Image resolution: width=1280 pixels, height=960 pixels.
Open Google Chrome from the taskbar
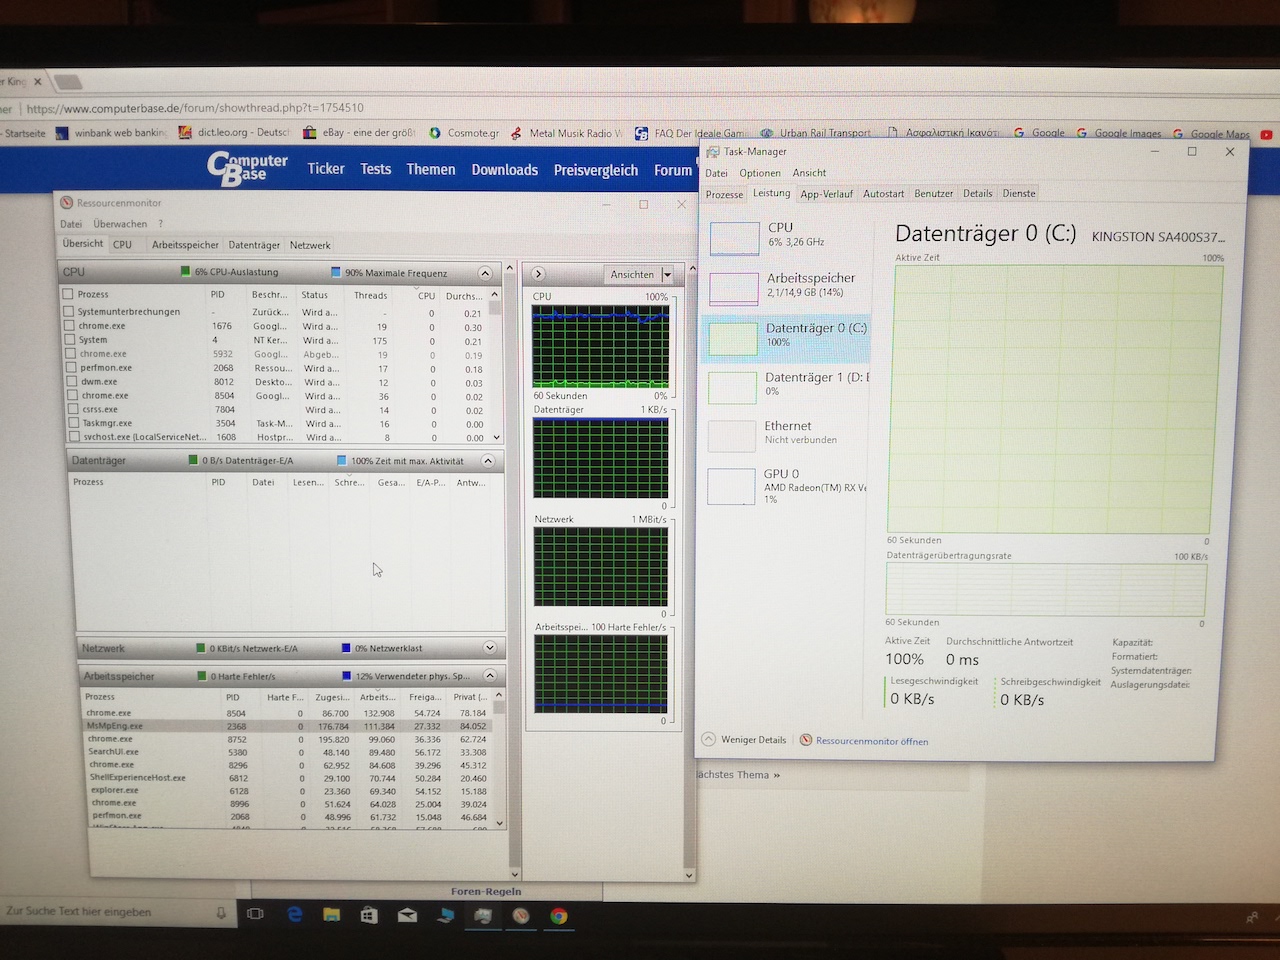[x=559, y=916]
